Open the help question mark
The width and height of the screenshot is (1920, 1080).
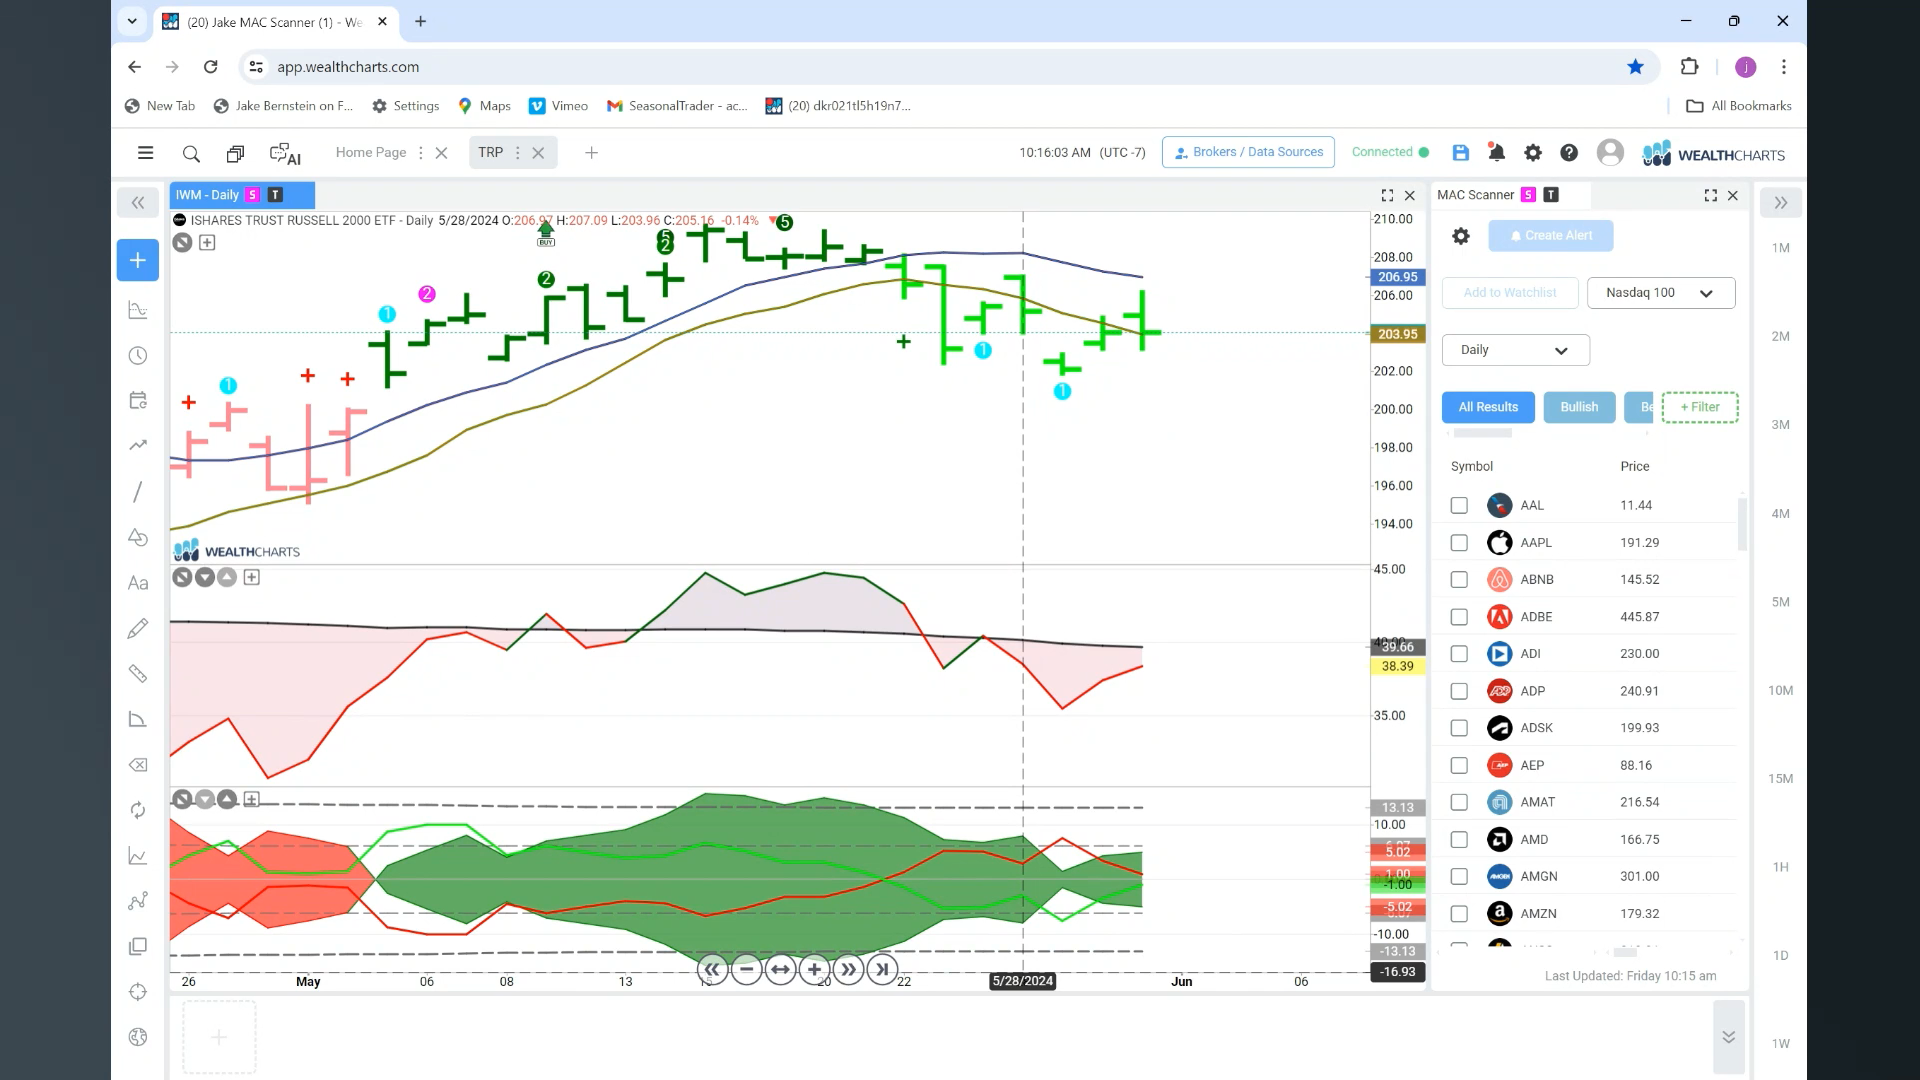pyautogui.click(x=1569, y=152)
